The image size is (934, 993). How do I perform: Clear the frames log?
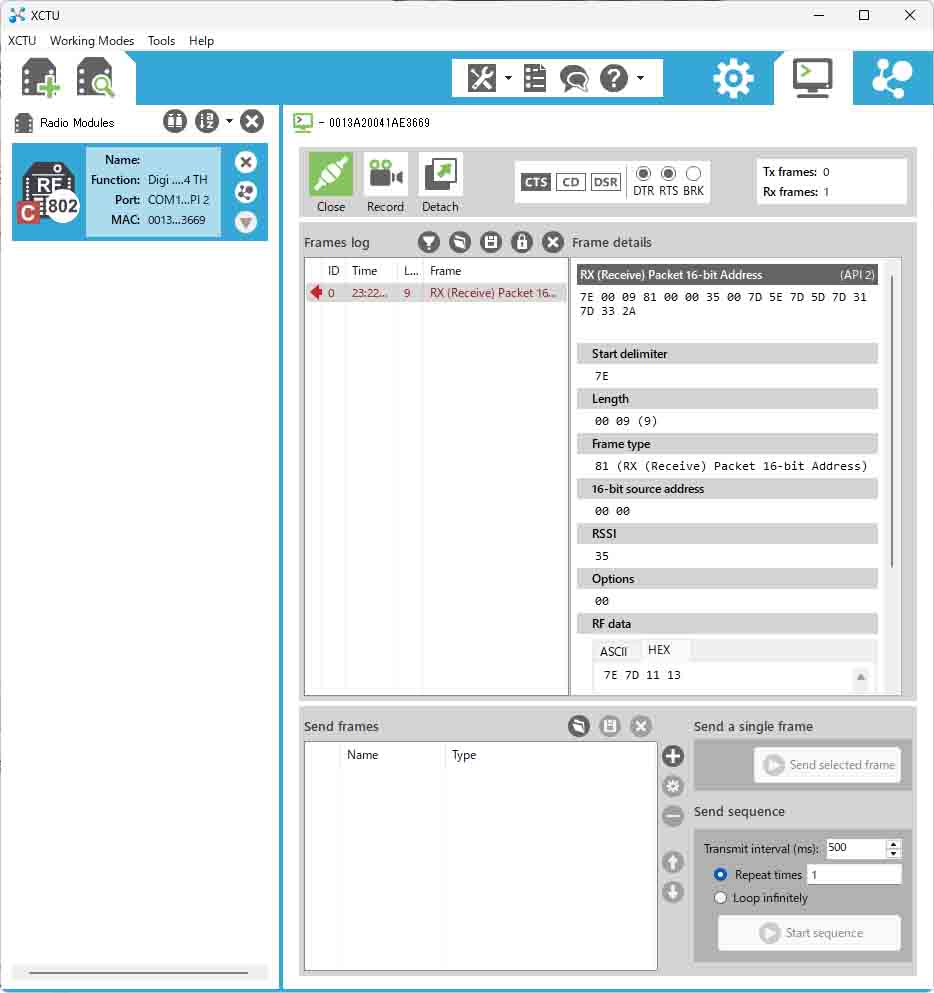click(553, 242)
